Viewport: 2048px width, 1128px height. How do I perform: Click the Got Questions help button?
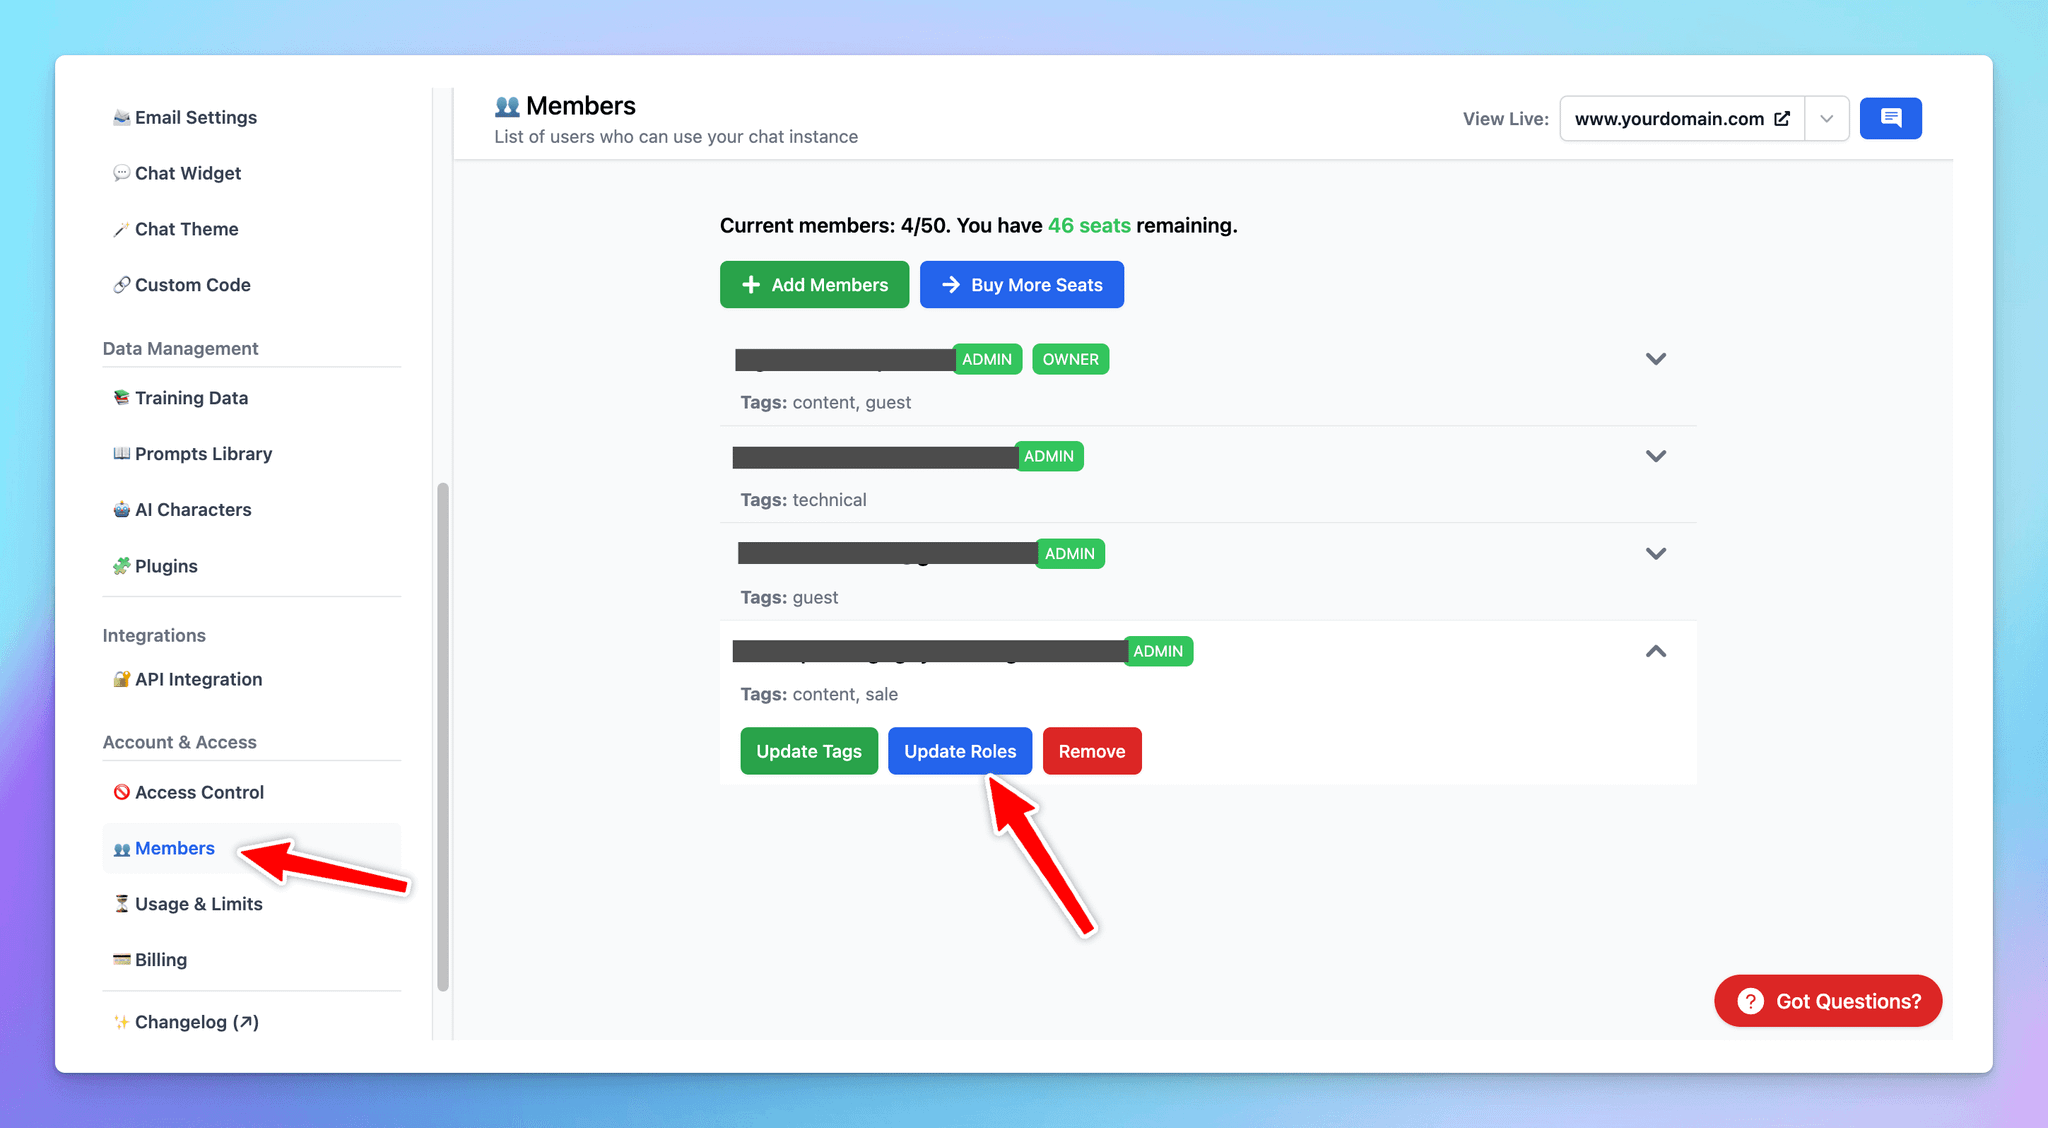pos(1834,1000)
